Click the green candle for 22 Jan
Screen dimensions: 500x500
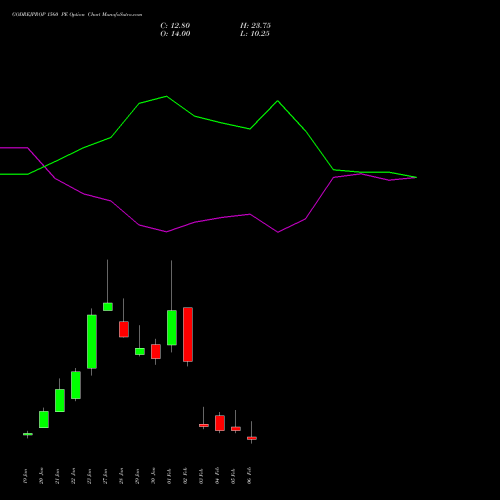tap(76, 385)
